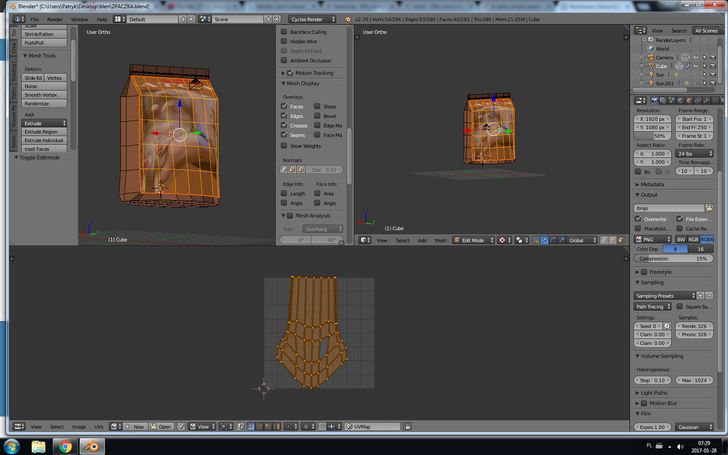The width and height of the screenshot is (728, 455).
Task: Enable the edge Length info checkbox
Action: click(x=284, y=193)
